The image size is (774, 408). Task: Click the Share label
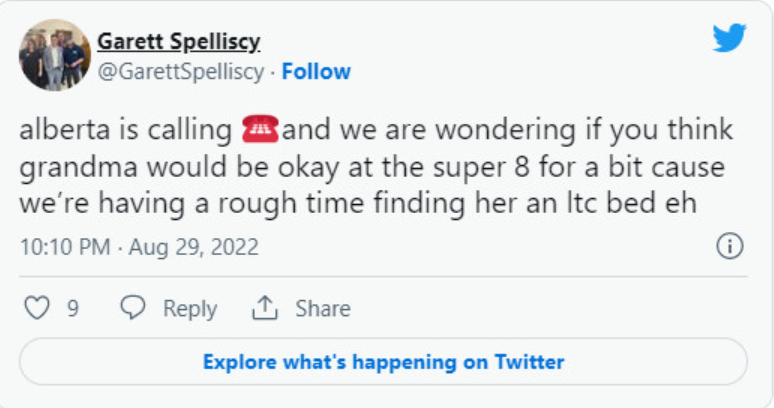point(322,309)
